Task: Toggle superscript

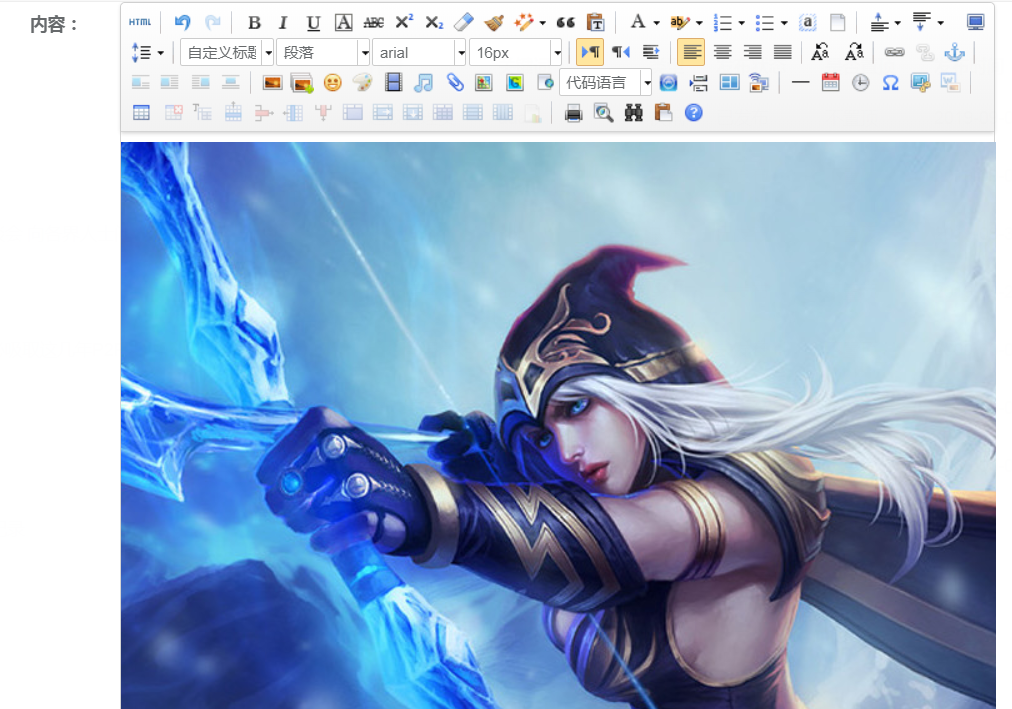Action: coord(404,23)
